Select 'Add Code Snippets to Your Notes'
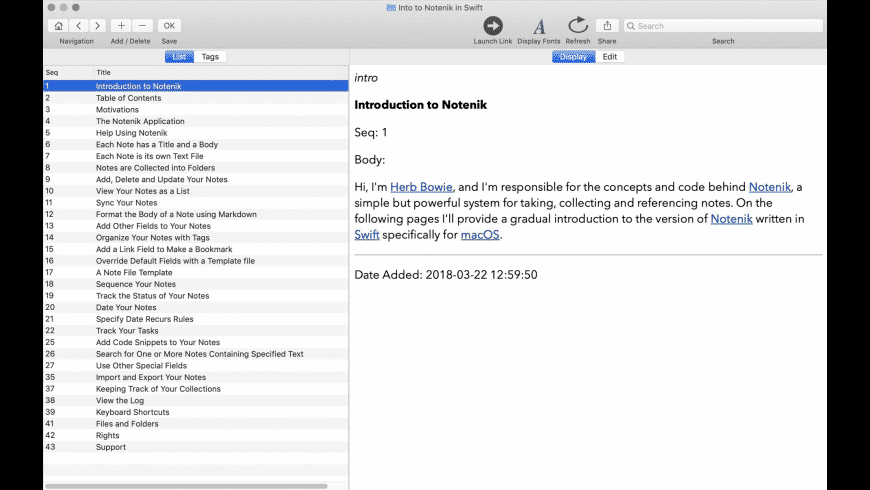 tap(196, 342)
